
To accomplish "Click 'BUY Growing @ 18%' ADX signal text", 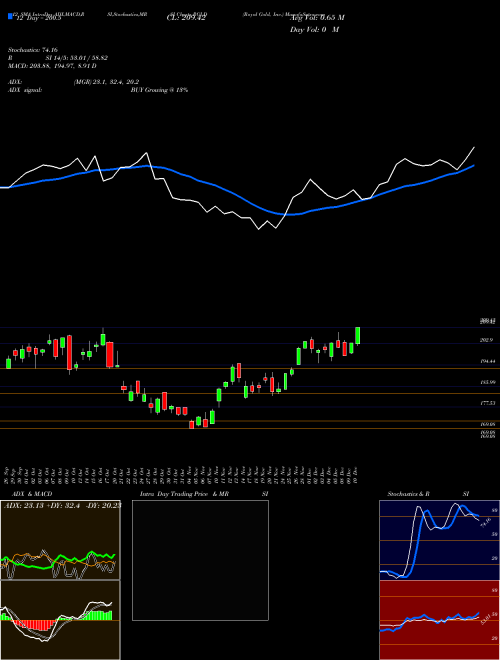I will coord(159,90).
